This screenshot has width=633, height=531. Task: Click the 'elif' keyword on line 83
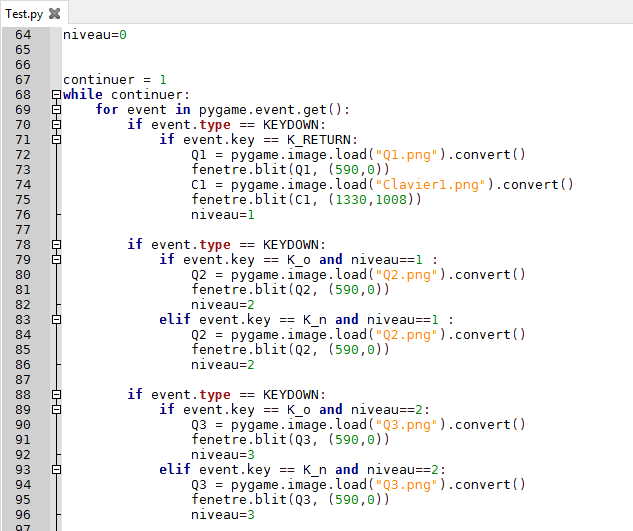[174, 319]
